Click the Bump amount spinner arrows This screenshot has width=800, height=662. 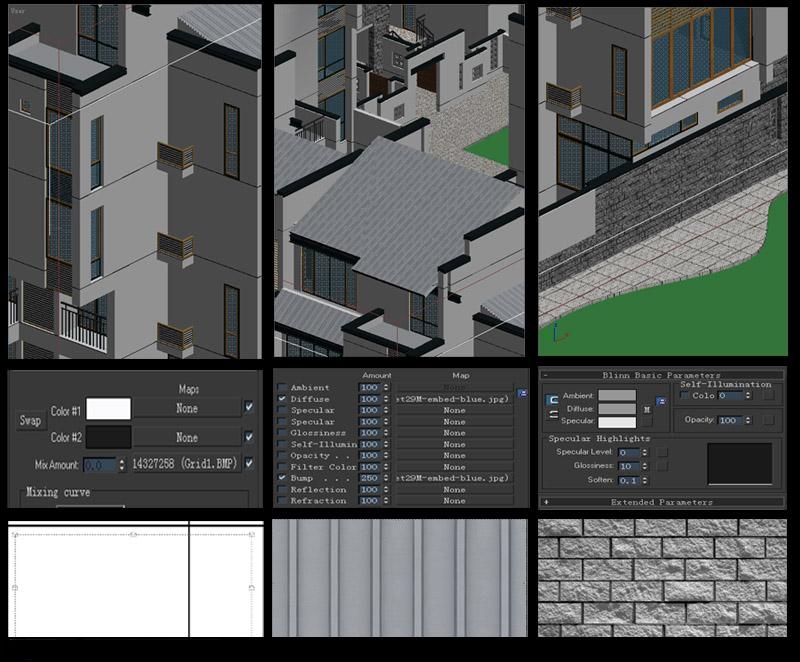pyautogui.click(x=386, y=478)
